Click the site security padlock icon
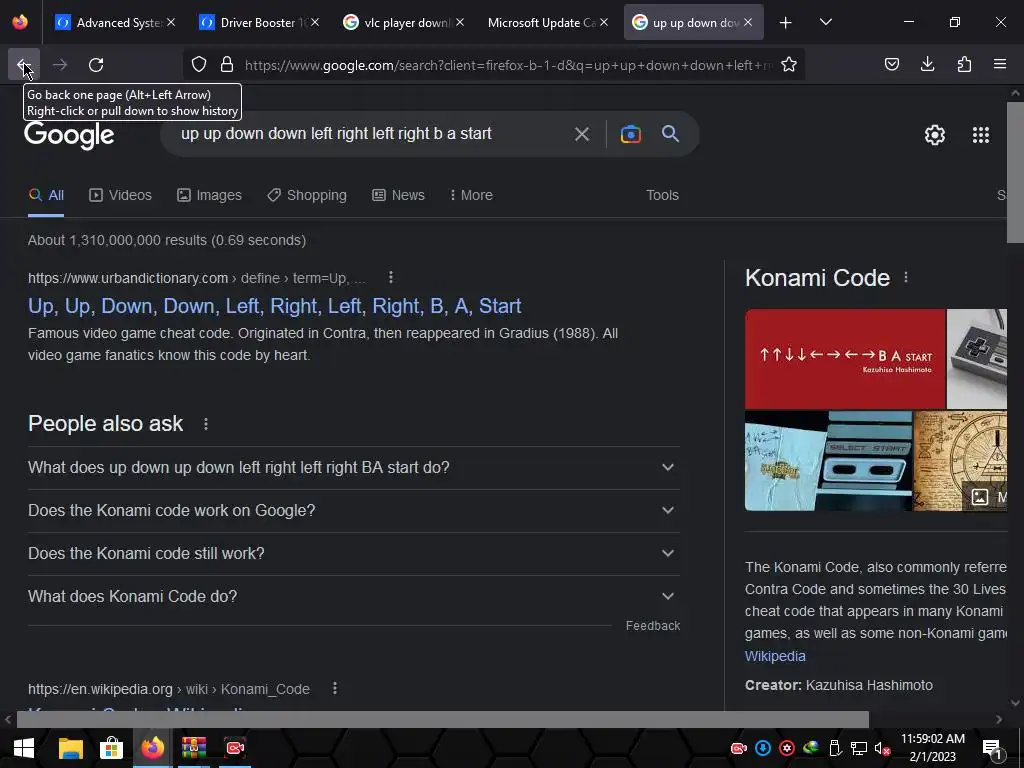 (x=227, y=64)
